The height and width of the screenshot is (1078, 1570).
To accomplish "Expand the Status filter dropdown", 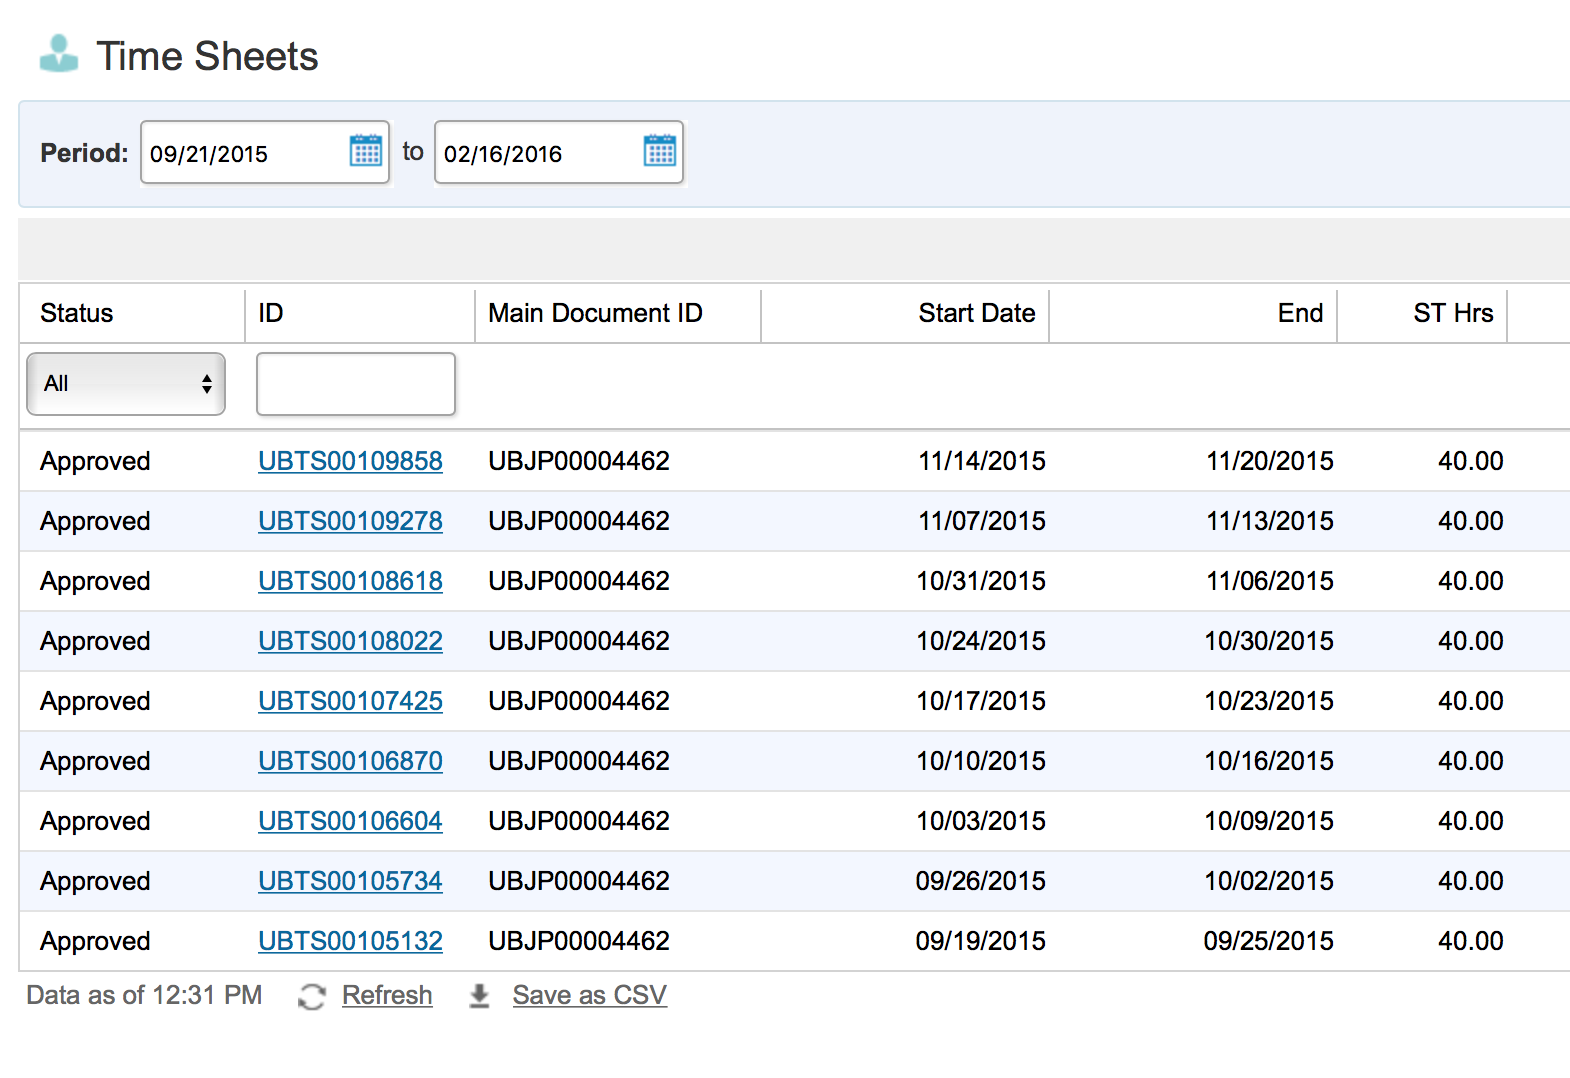I will (126, 384).
